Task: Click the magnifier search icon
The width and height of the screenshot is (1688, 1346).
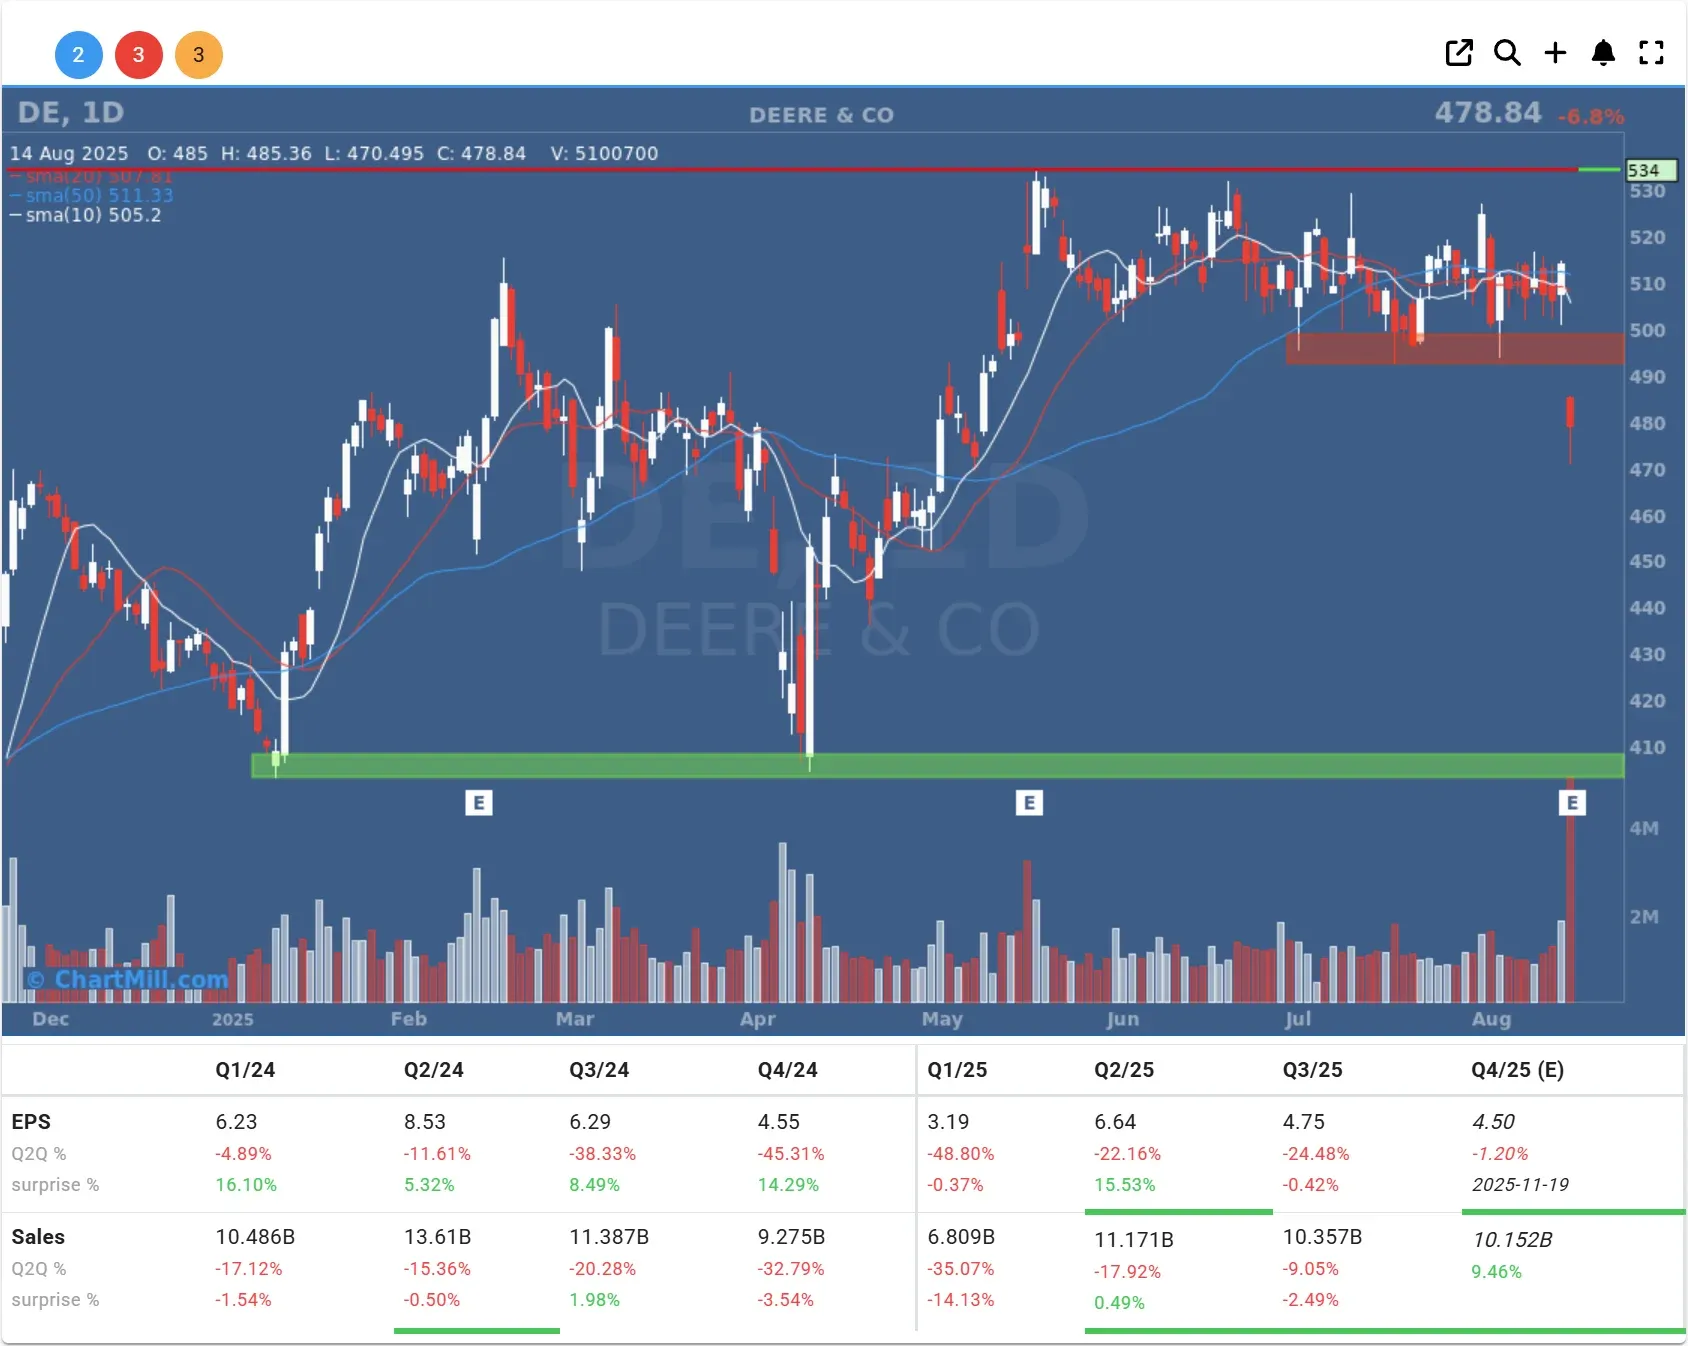Action: (x=1507, y=53)
